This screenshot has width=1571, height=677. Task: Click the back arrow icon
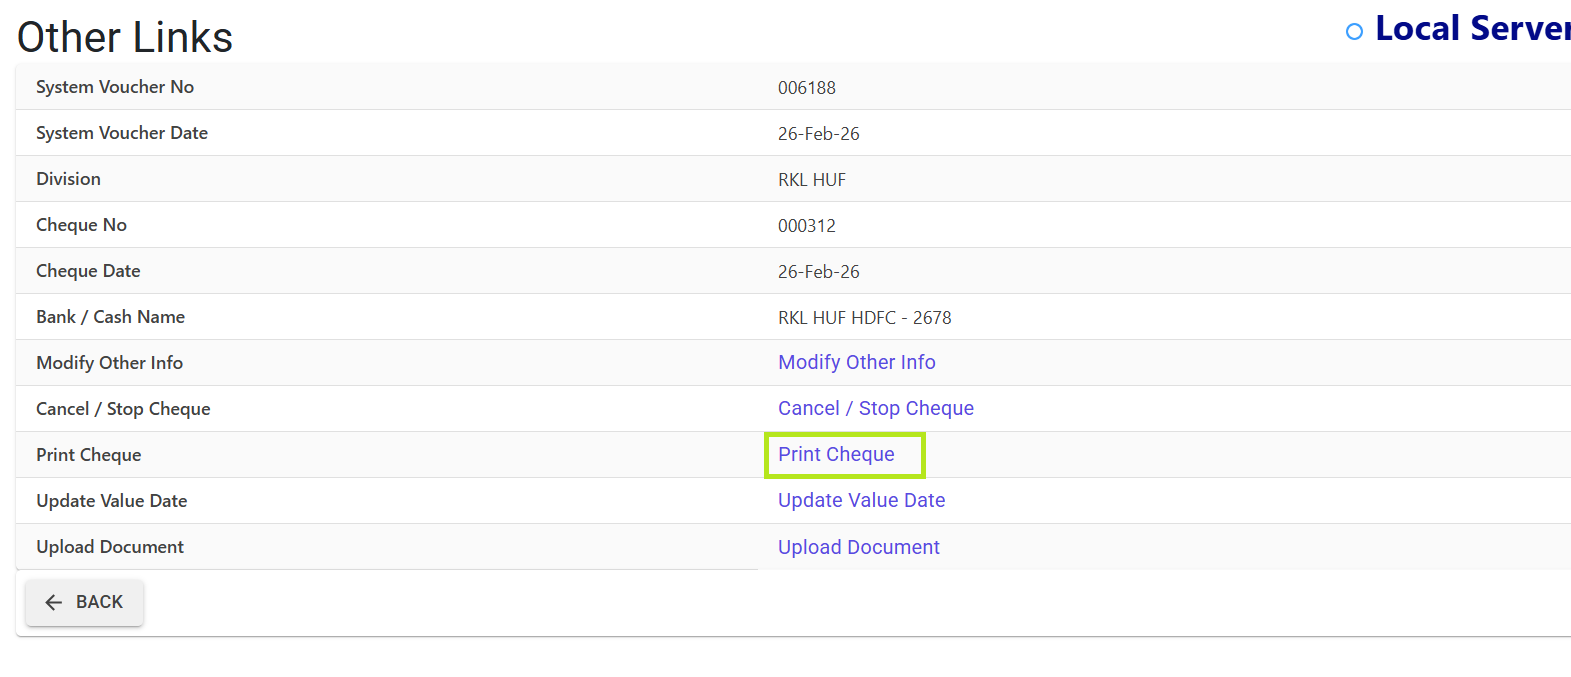click(x=54, y=602)
